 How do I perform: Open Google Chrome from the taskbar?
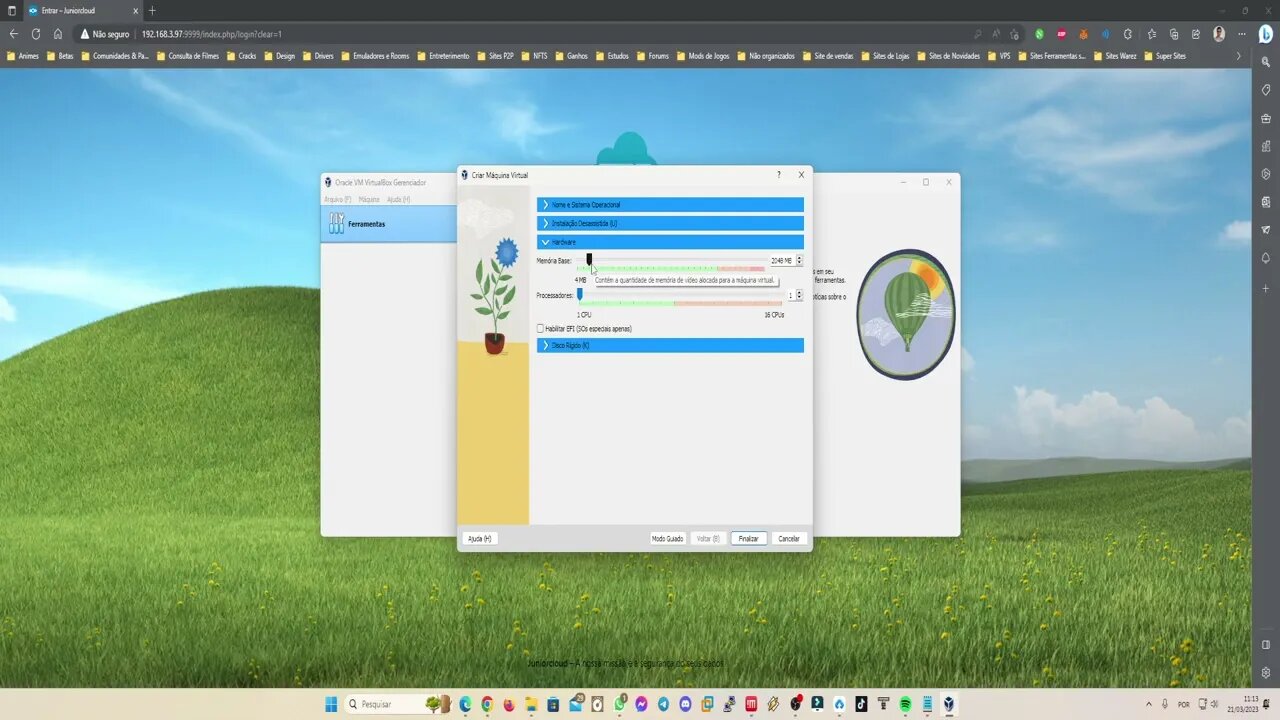pos(487,704)
